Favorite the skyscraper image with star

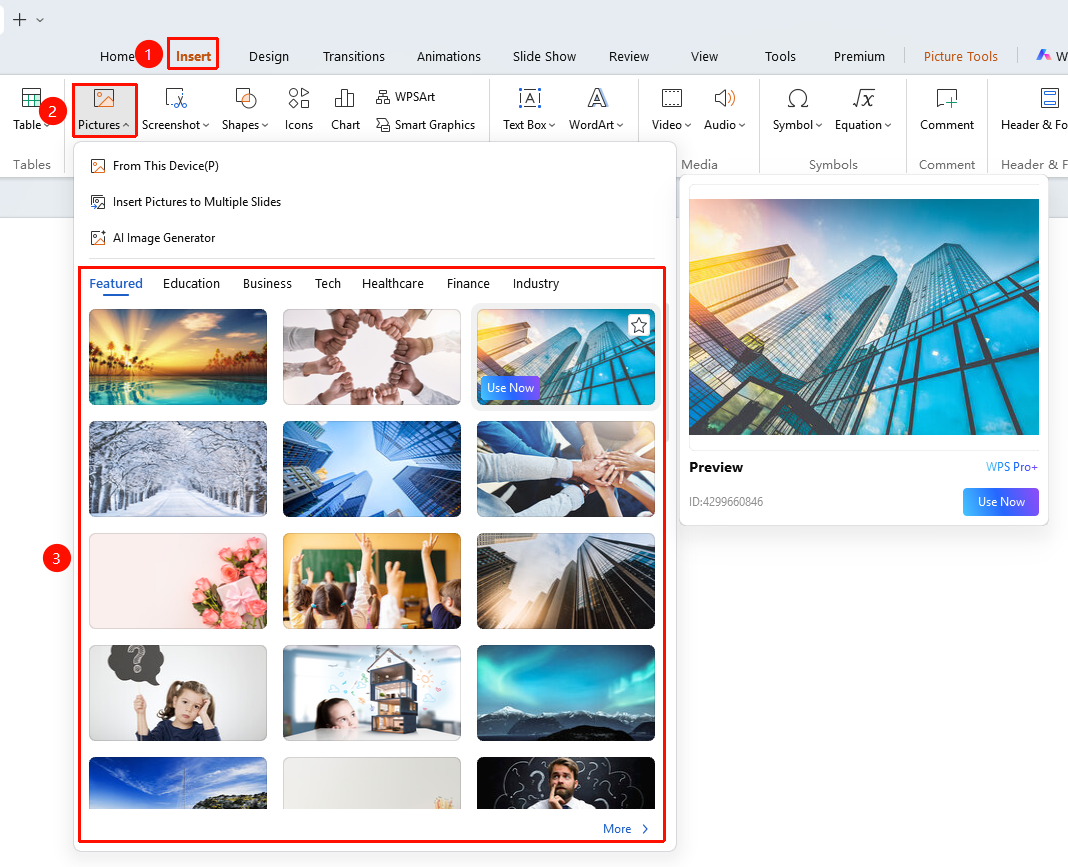(638, 326)
